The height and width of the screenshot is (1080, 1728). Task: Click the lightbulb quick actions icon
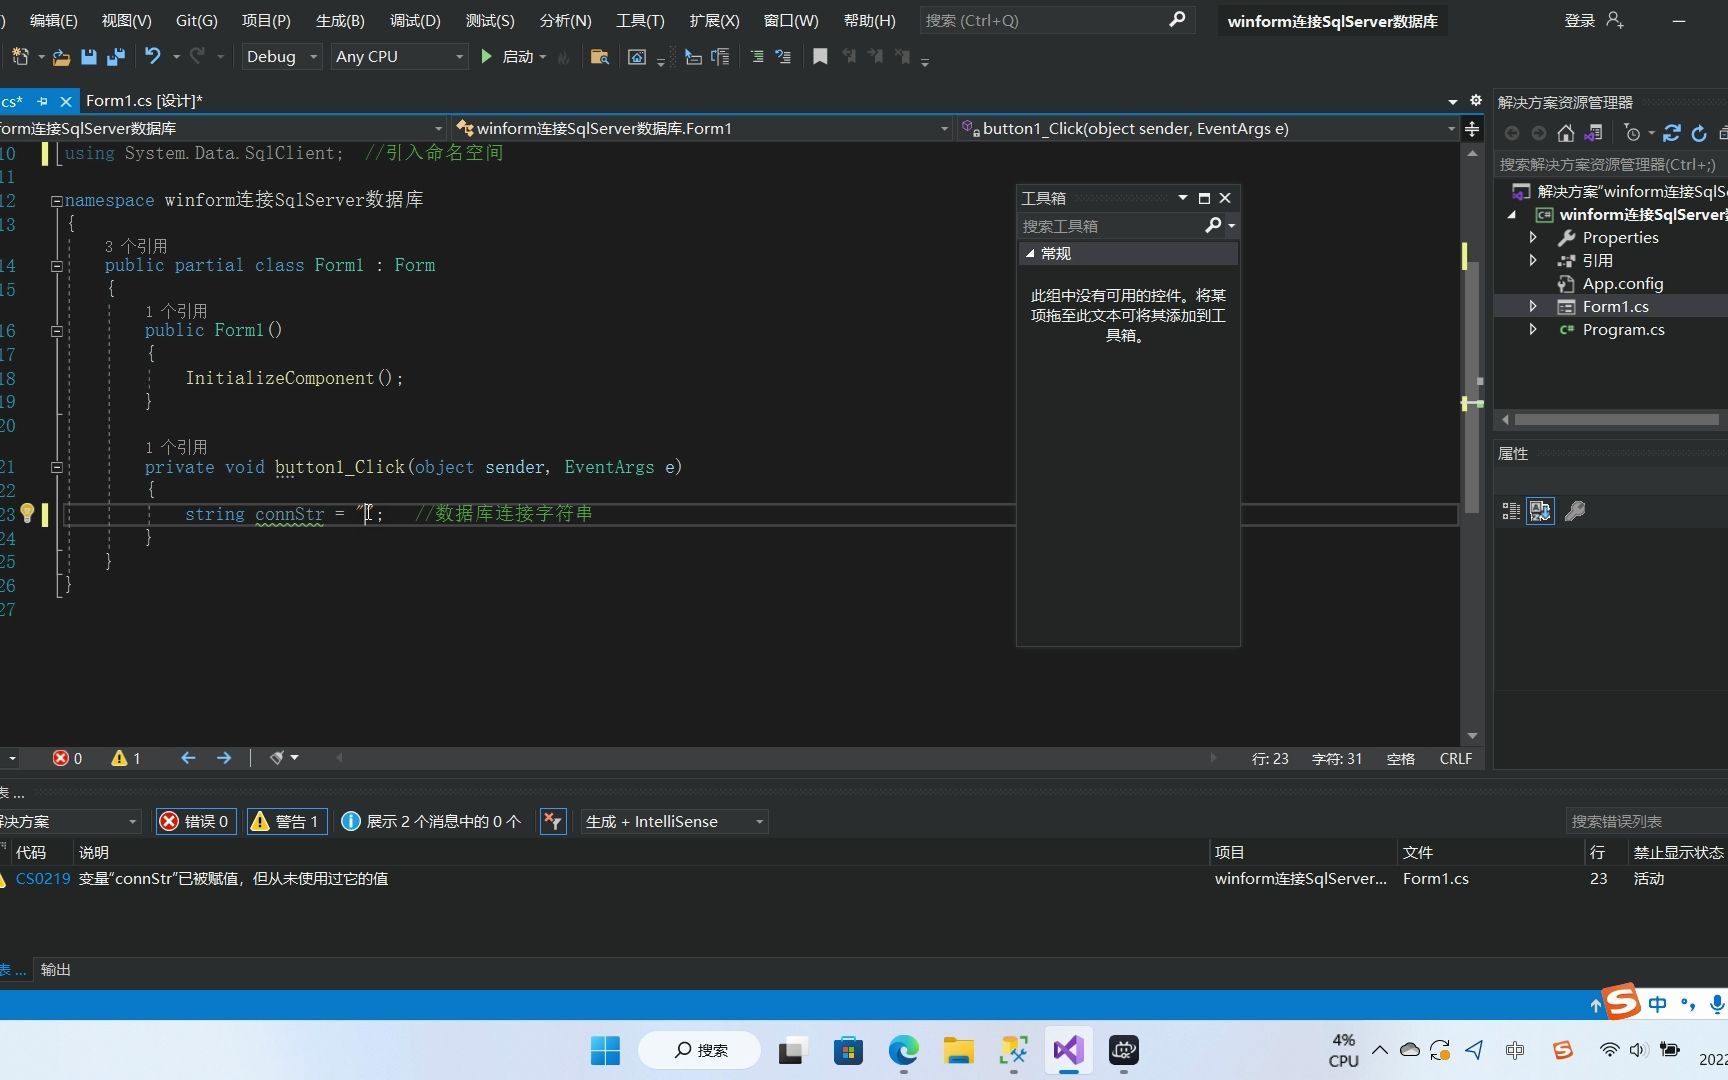(x=27, y=514)
